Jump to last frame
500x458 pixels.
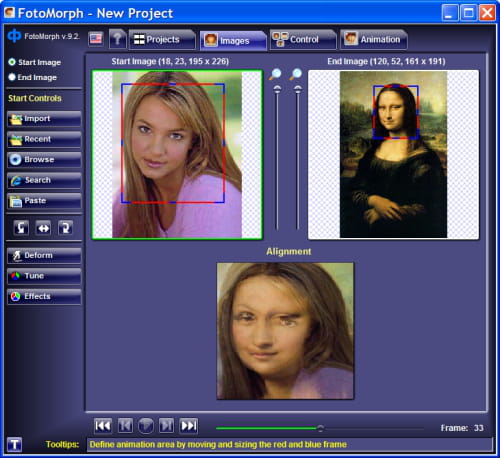pos(189,426)
